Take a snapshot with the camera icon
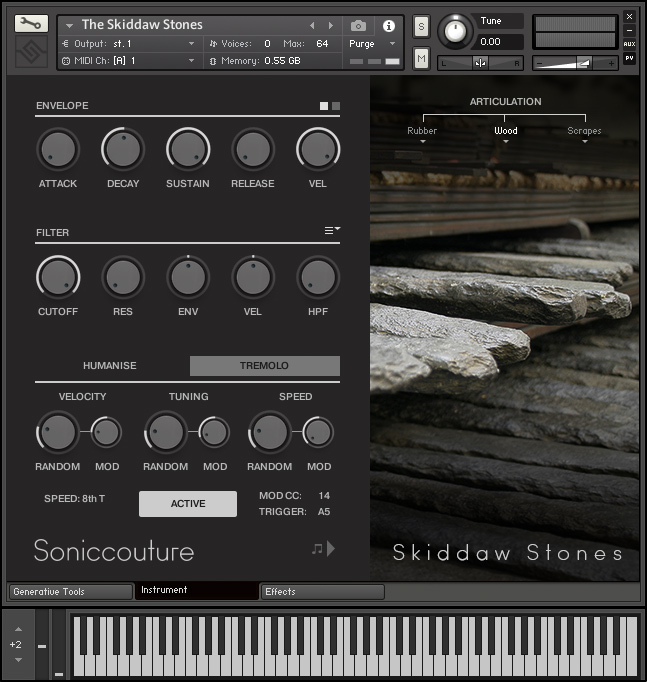Image resolution: width=647 pixels, height=682 pixels. [358, 26]
